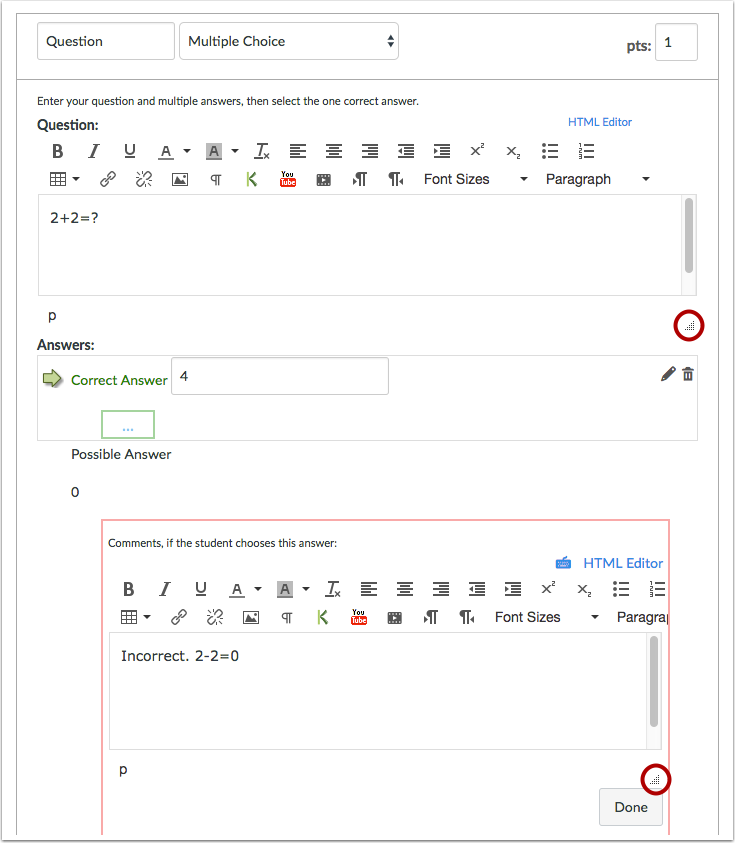Viewport: 735px width, 843px height.
Task: Apply superscript in the Question editor toolbar
Action: pyautogui.click(x=477, y=150)
